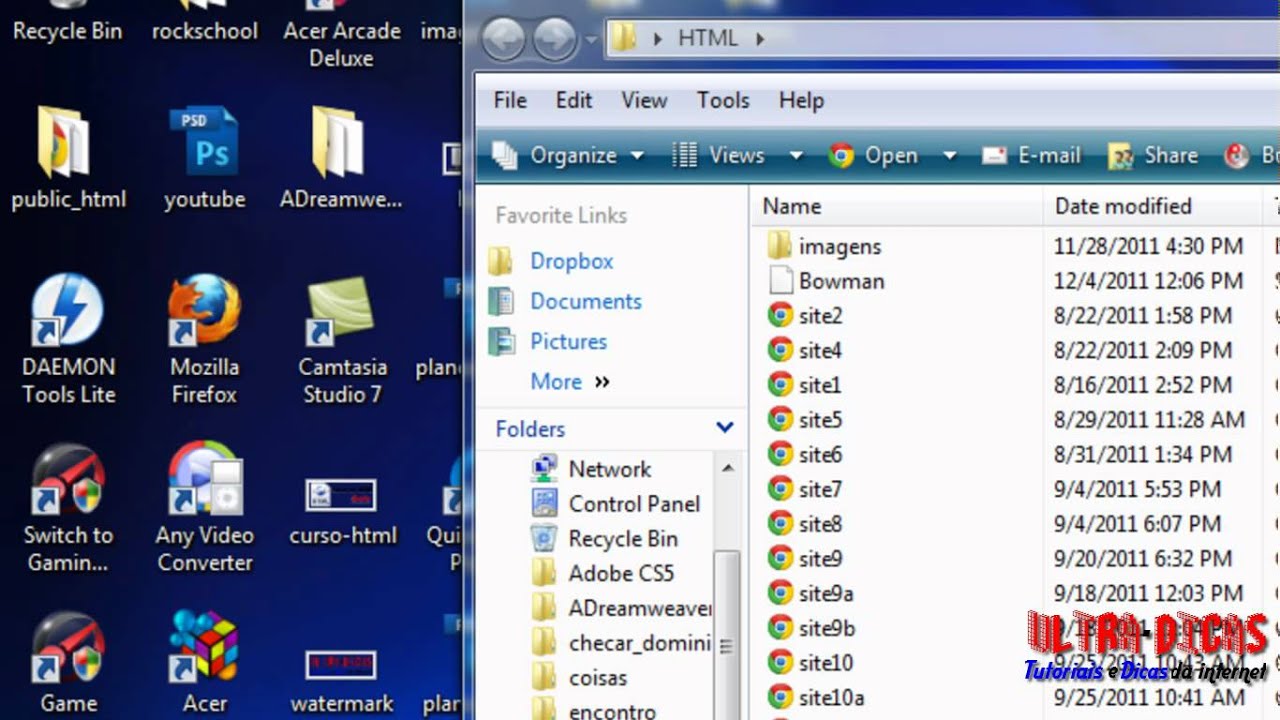Screen dimensions: 1280x720
Task: Open the Edit menu
Action: pyautogui.click(x=574, y=100)
